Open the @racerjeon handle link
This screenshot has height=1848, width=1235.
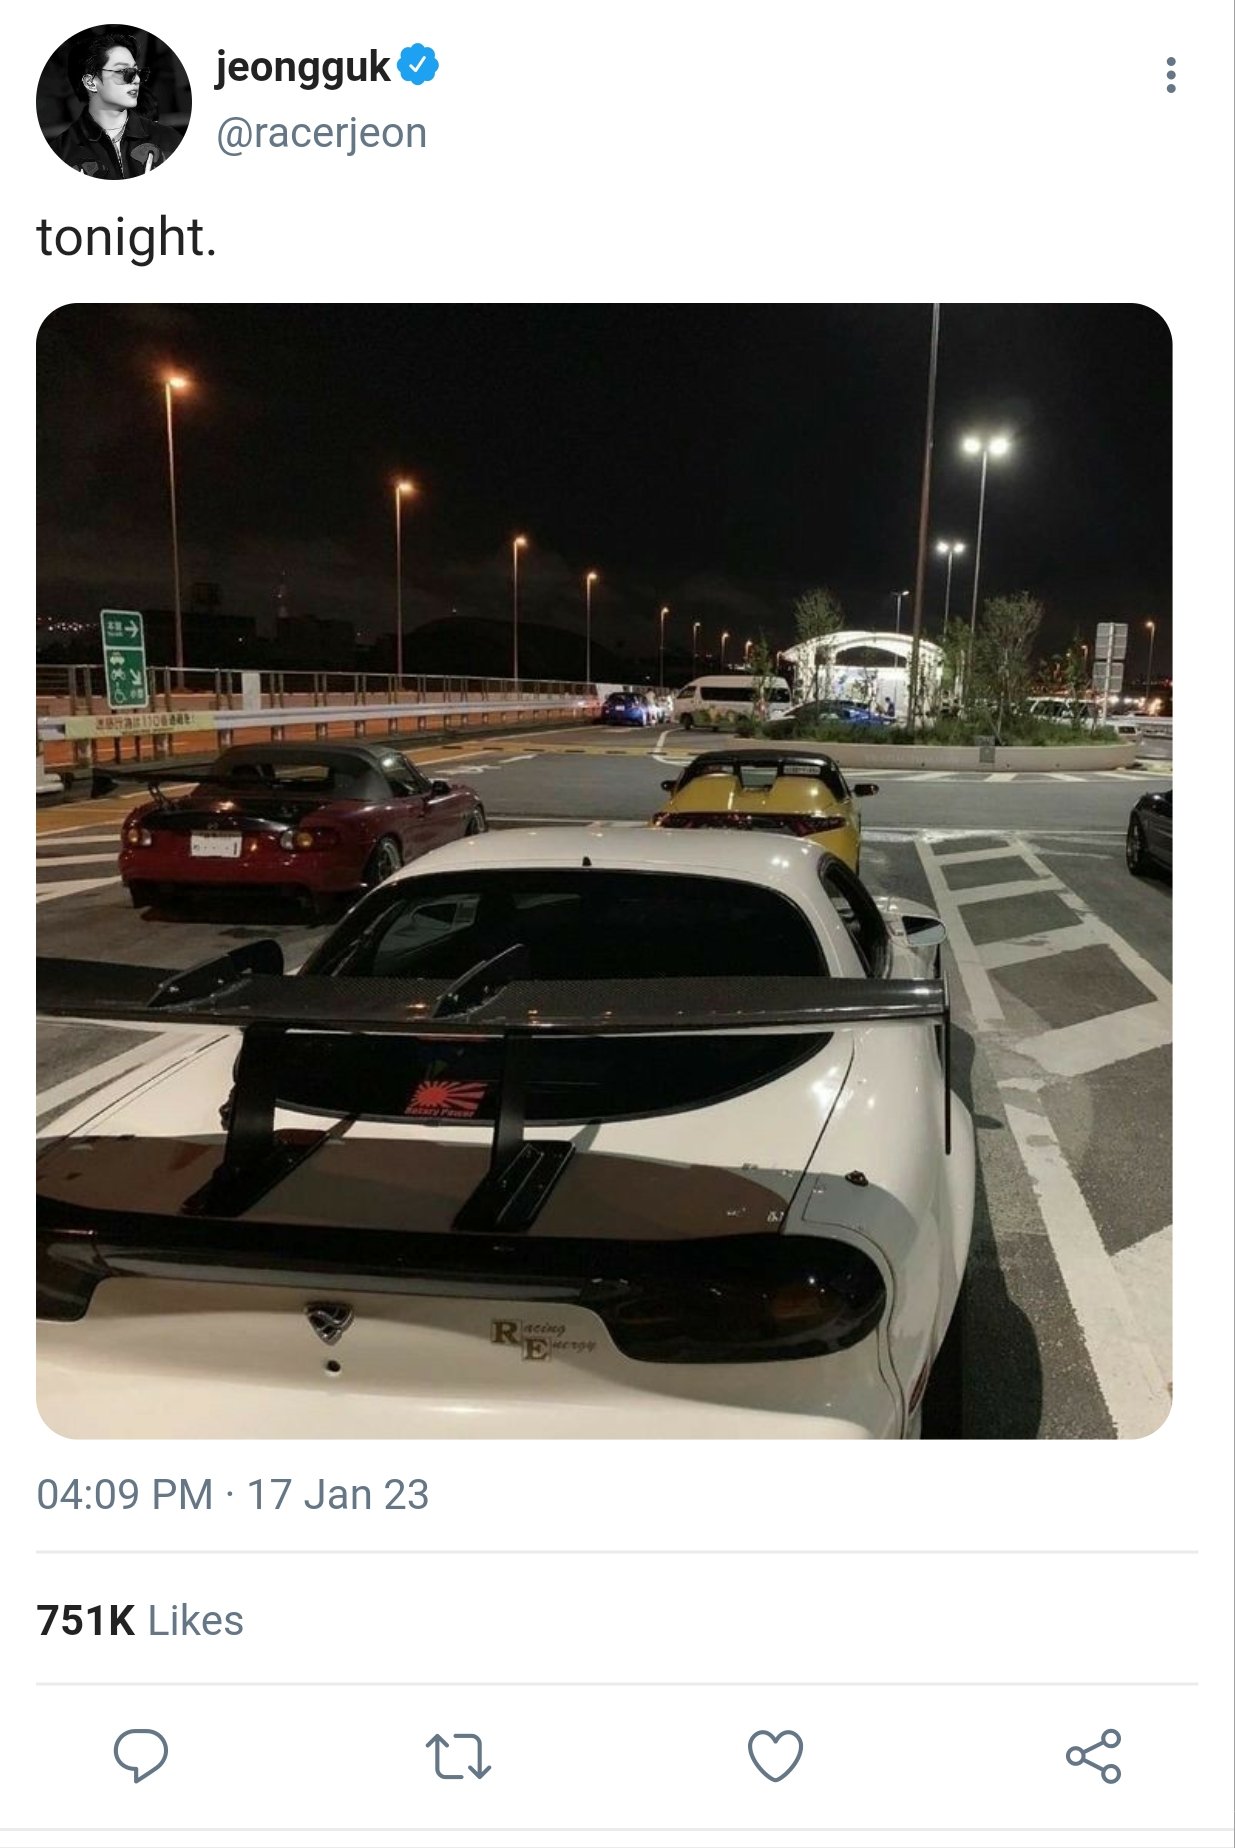pos(322,133)
